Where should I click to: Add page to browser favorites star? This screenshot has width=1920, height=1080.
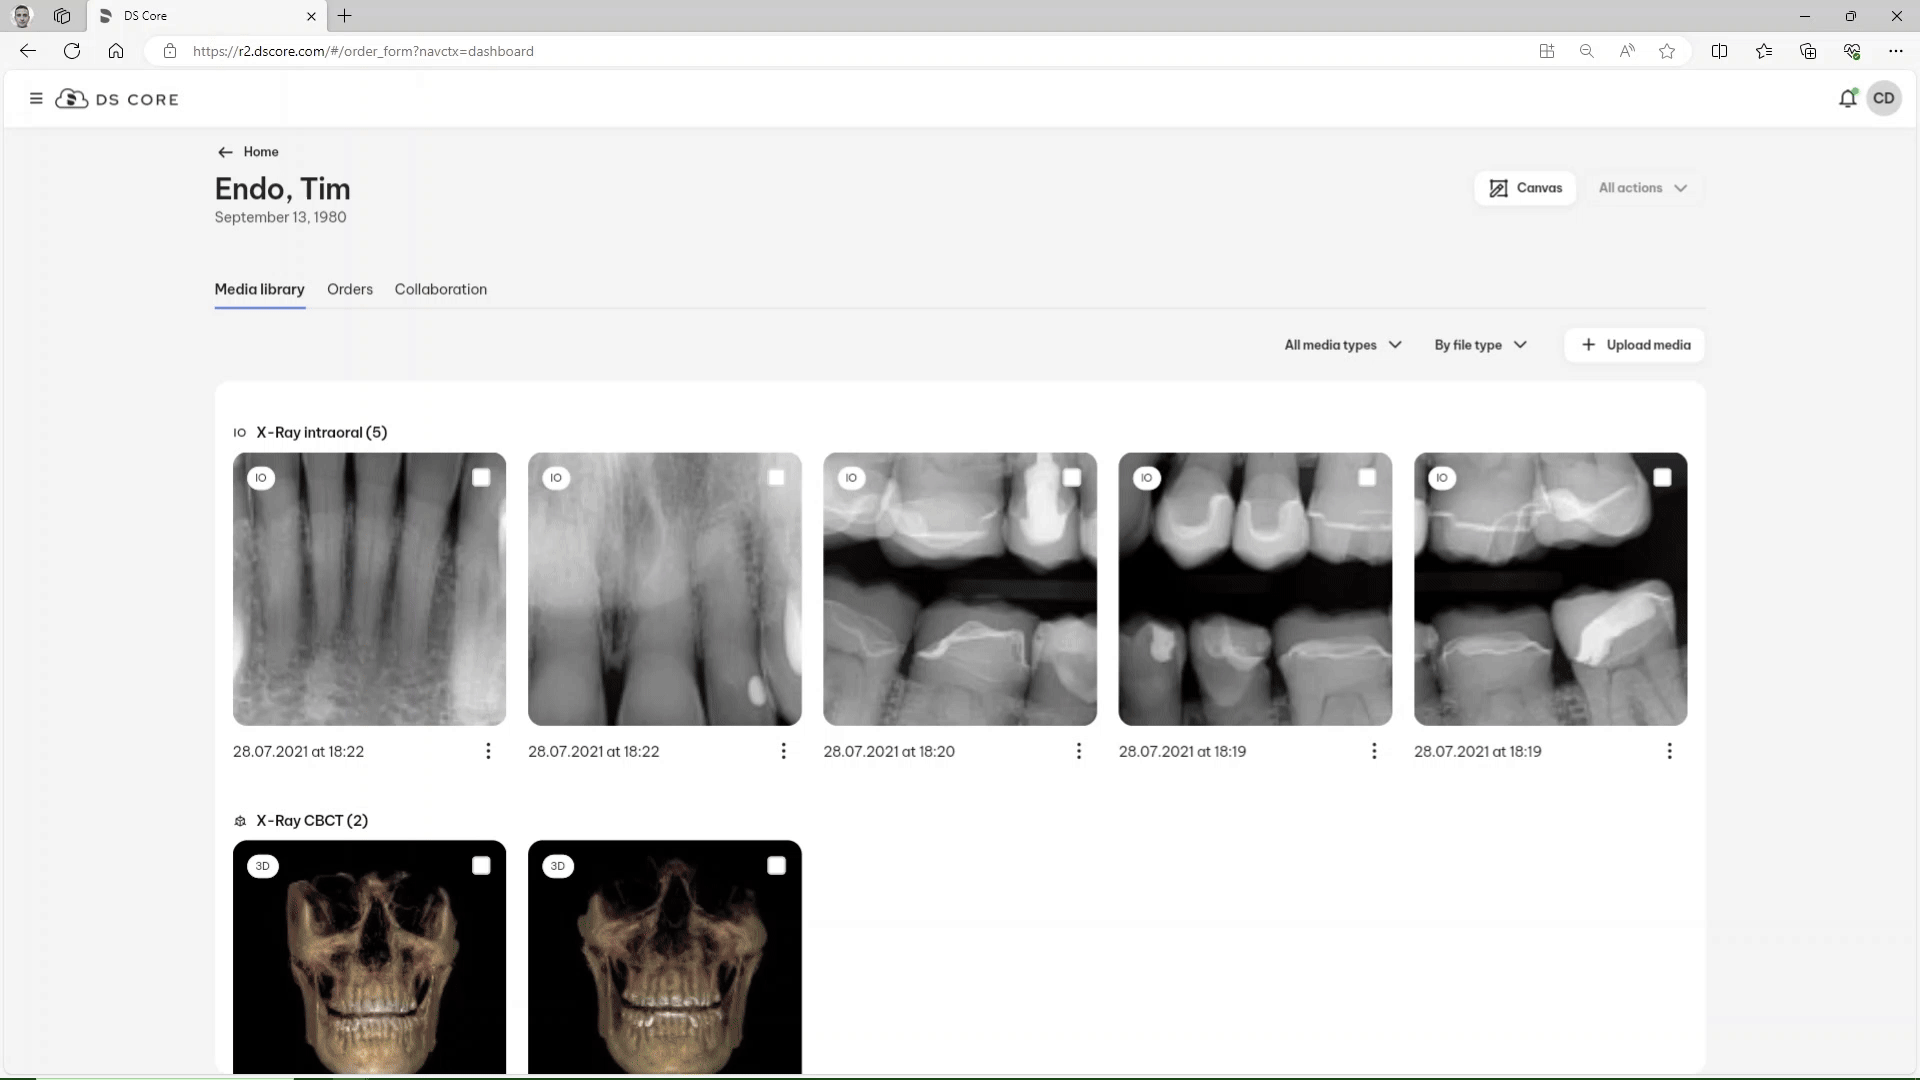(x=1667, y=51)
